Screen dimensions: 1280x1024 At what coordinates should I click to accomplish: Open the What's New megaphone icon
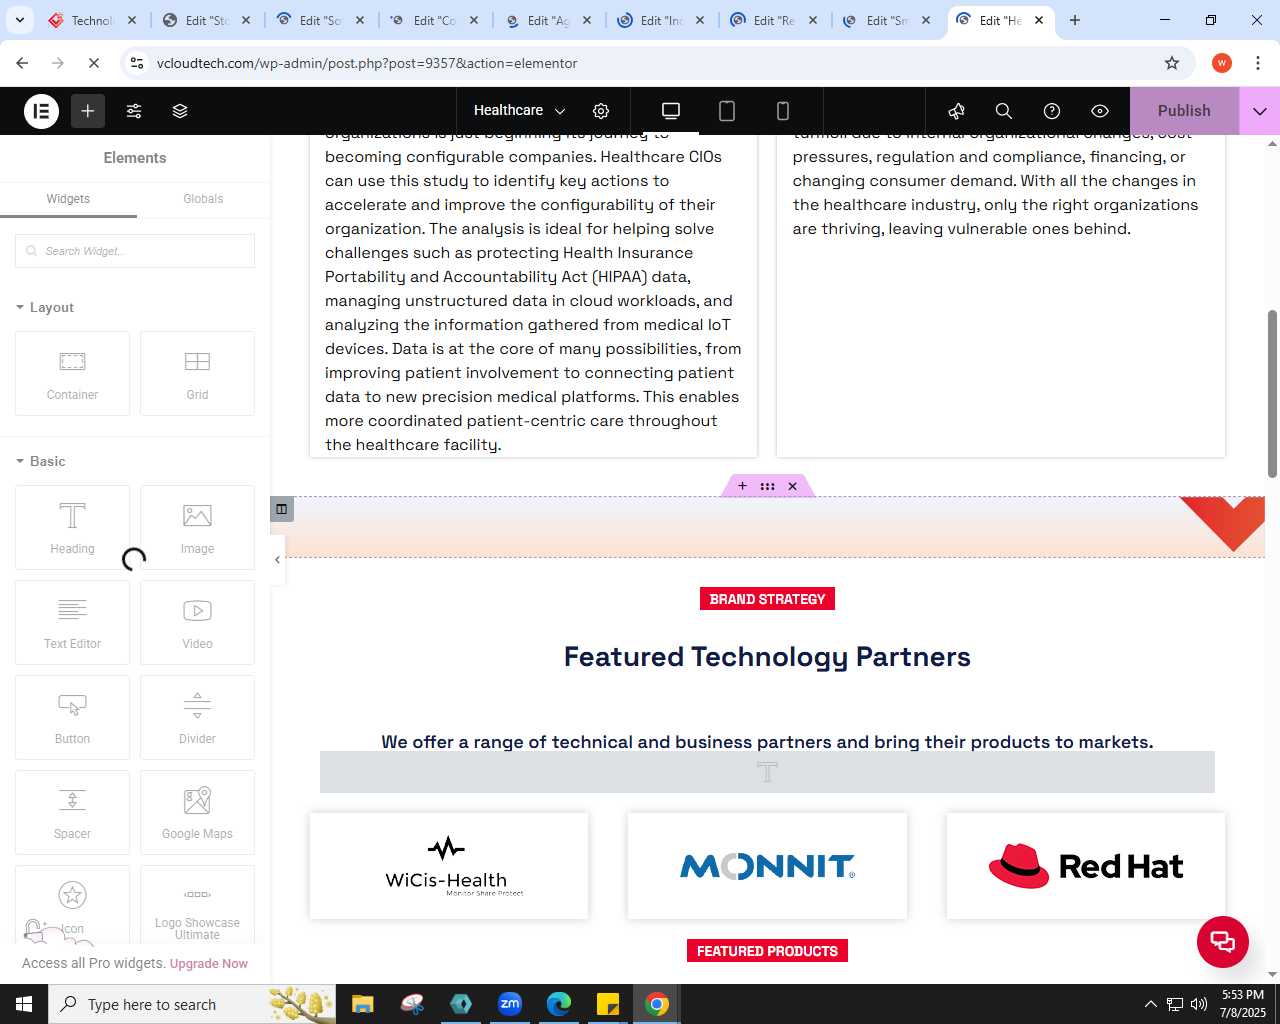(957, 111)
